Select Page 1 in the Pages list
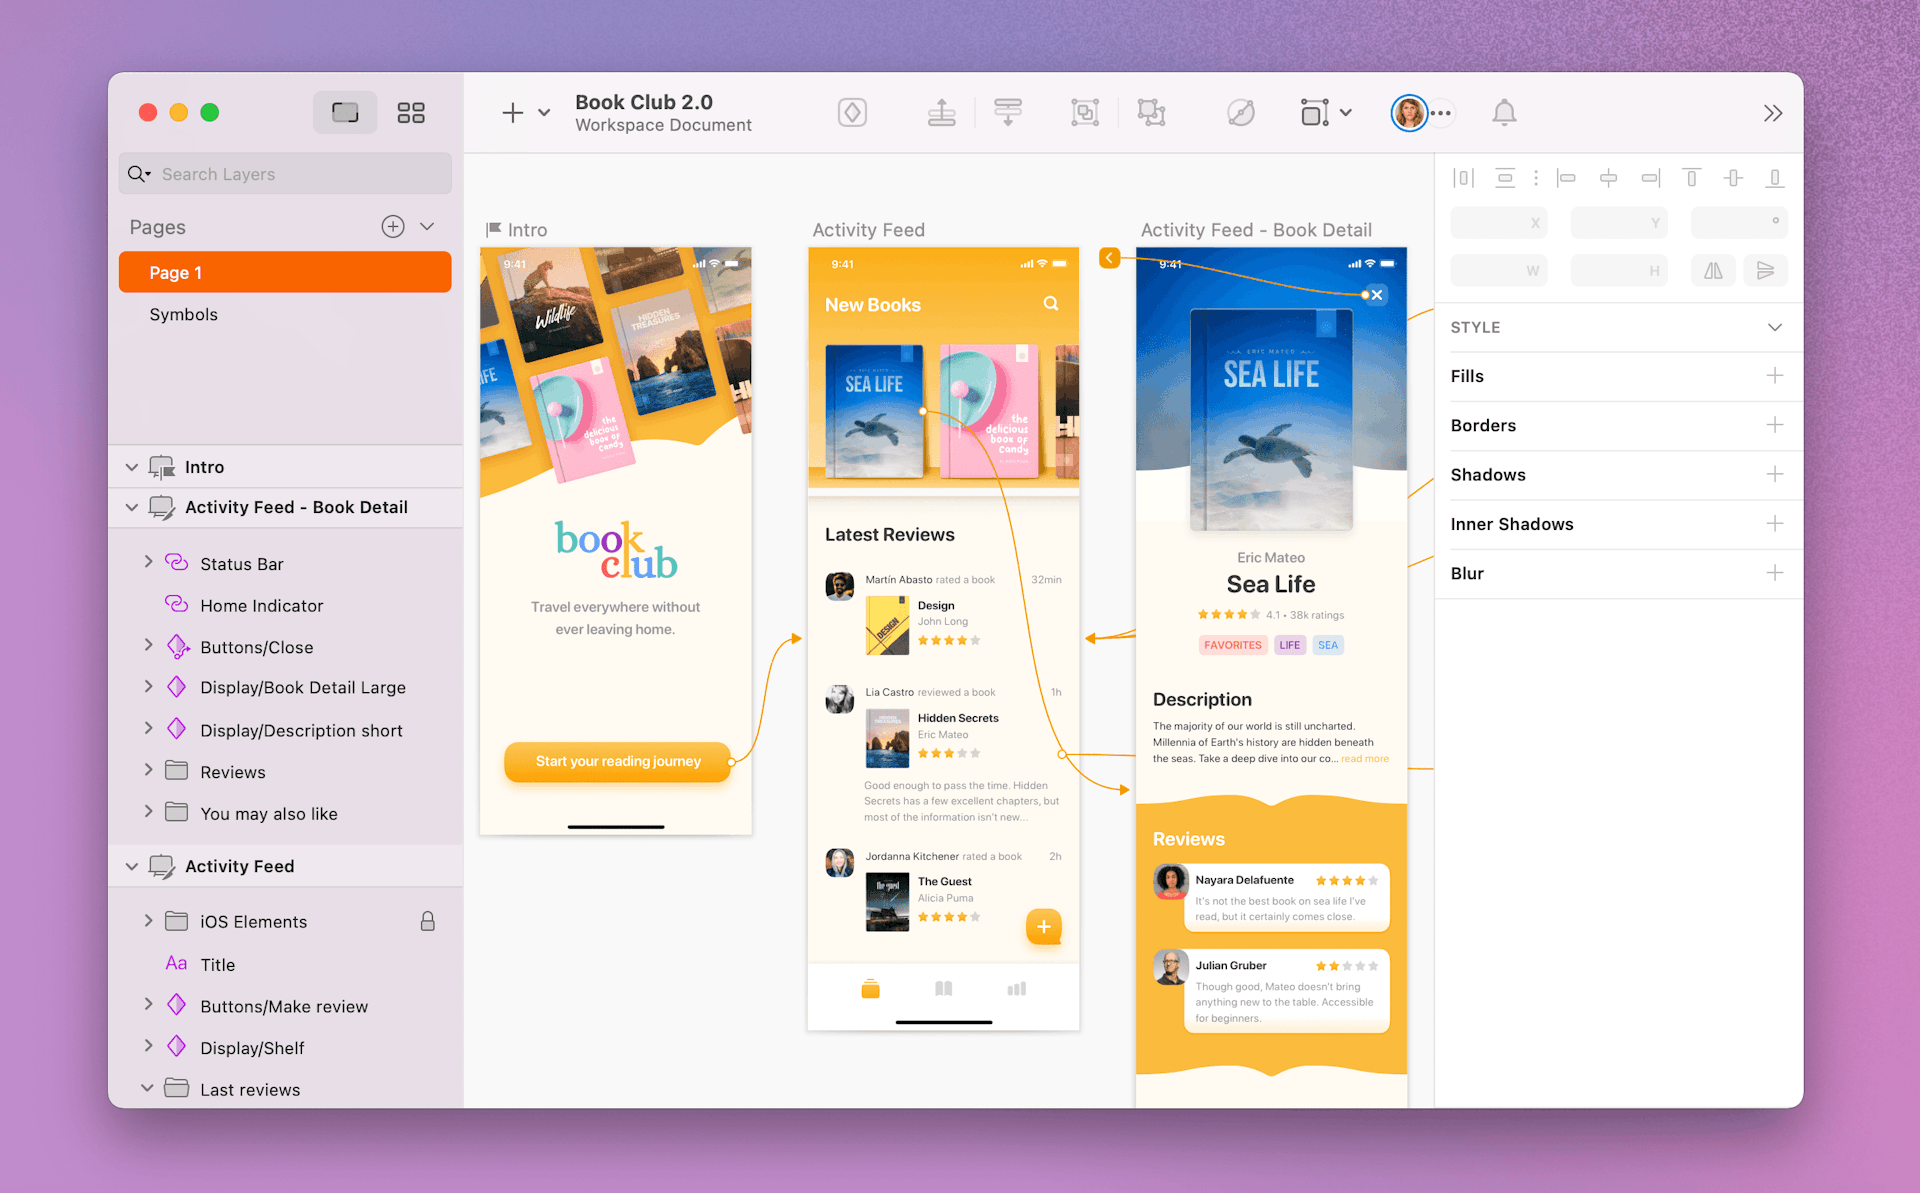1920x1193 pixels. [x=285, y=271]
